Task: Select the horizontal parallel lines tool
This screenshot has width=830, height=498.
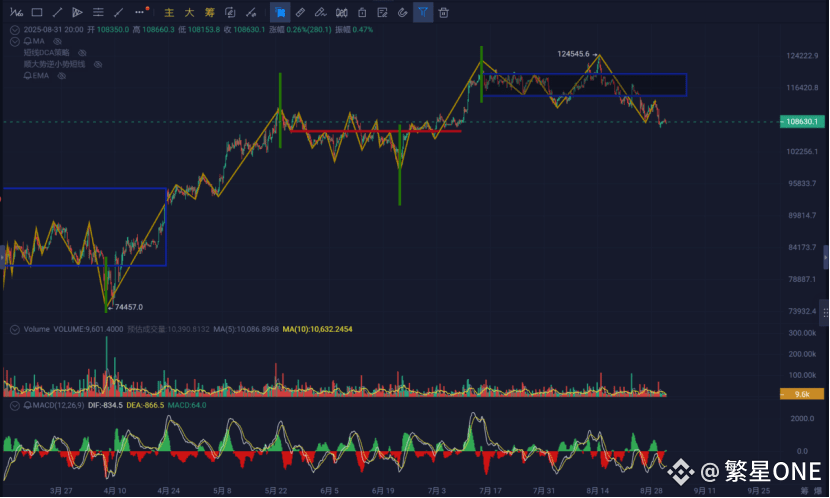Action: 98,12
